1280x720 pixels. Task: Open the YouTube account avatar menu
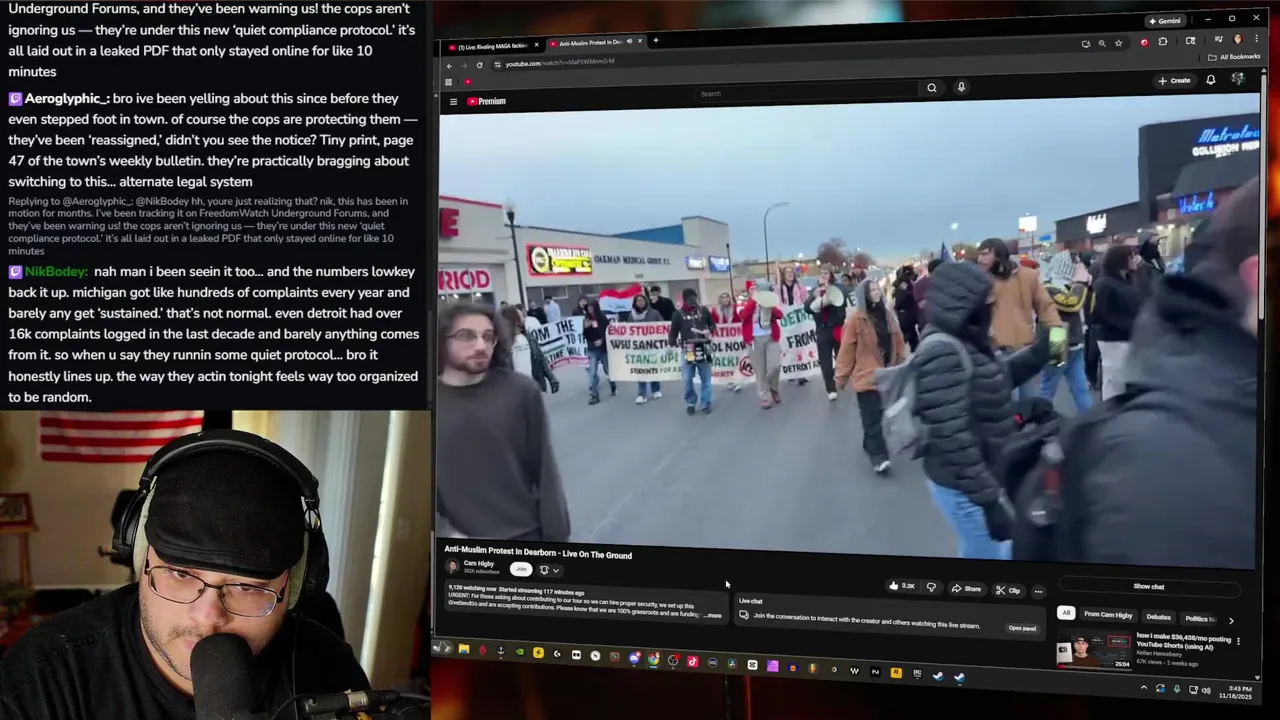point(1238,80)
